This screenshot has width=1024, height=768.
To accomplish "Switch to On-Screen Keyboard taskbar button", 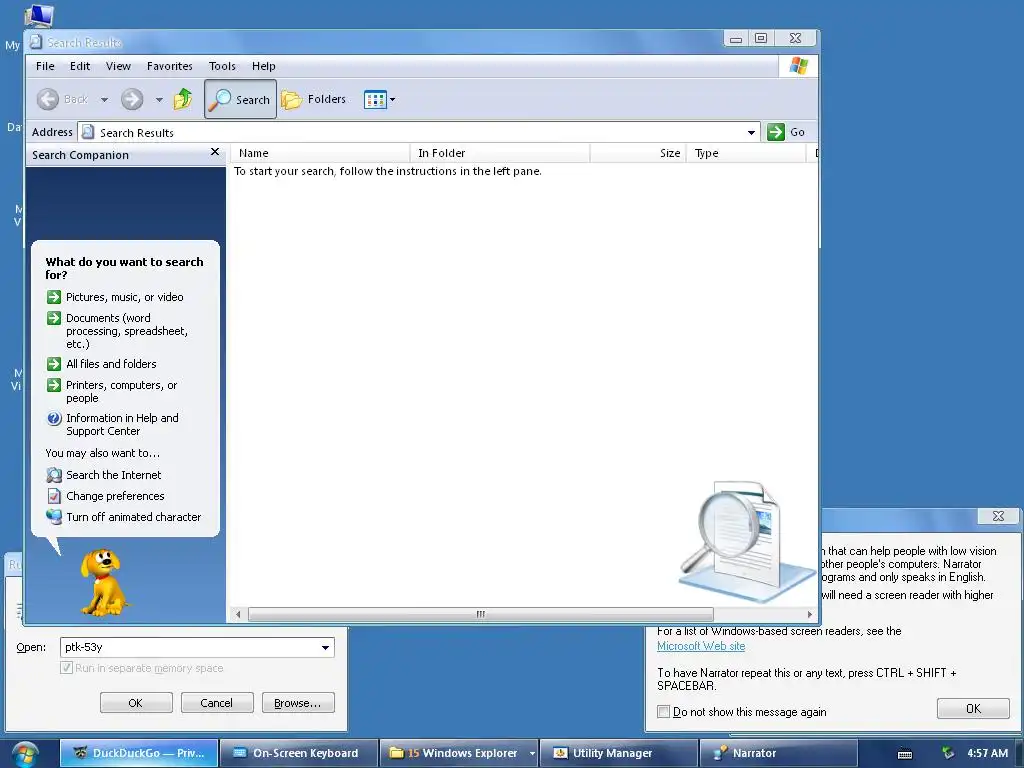I will 298,753.
